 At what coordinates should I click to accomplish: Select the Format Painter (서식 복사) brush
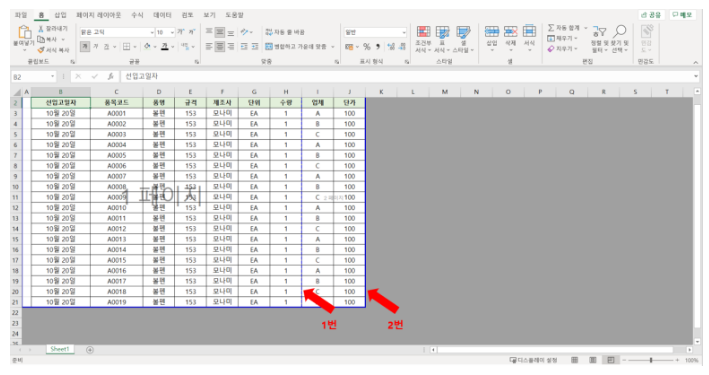[41, 50]
